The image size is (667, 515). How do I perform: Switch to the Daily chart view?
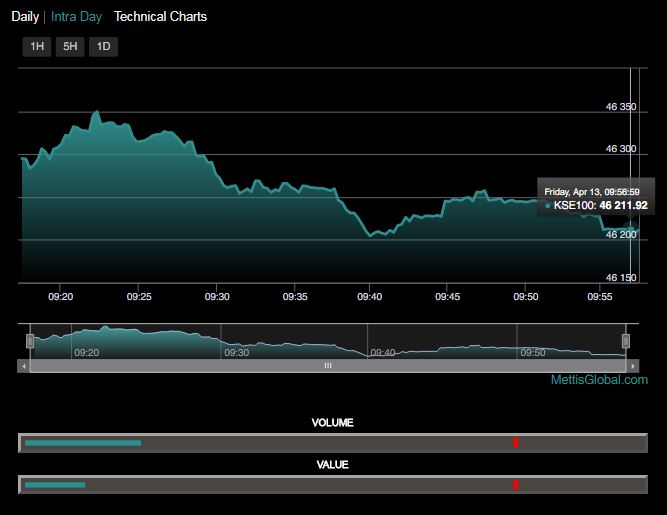pyautogui.click(x=25, y=17)
